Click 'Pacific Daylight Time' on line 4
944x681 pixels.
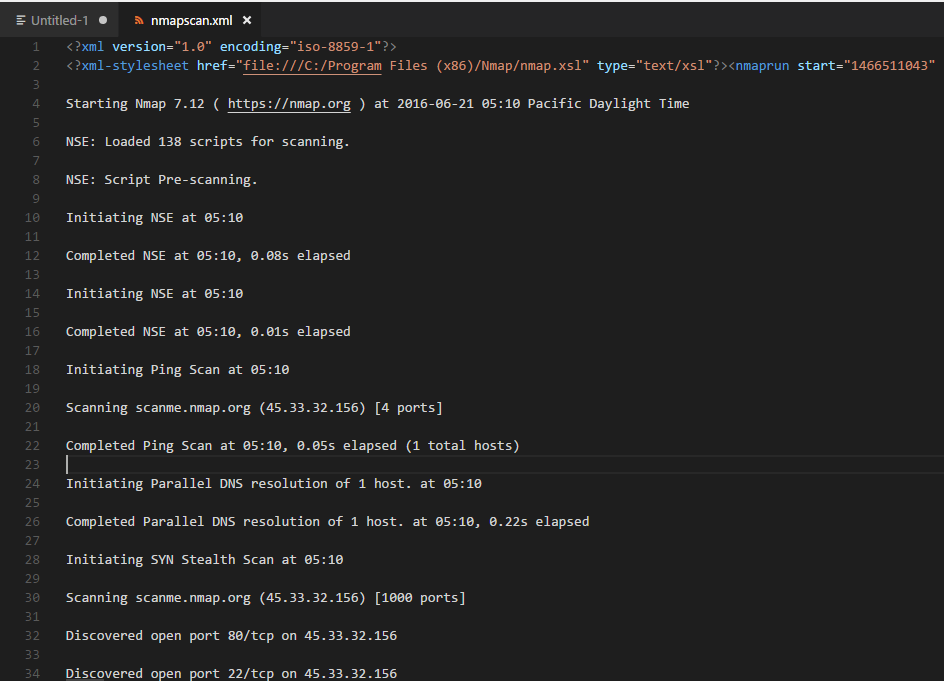coord(608,104)
